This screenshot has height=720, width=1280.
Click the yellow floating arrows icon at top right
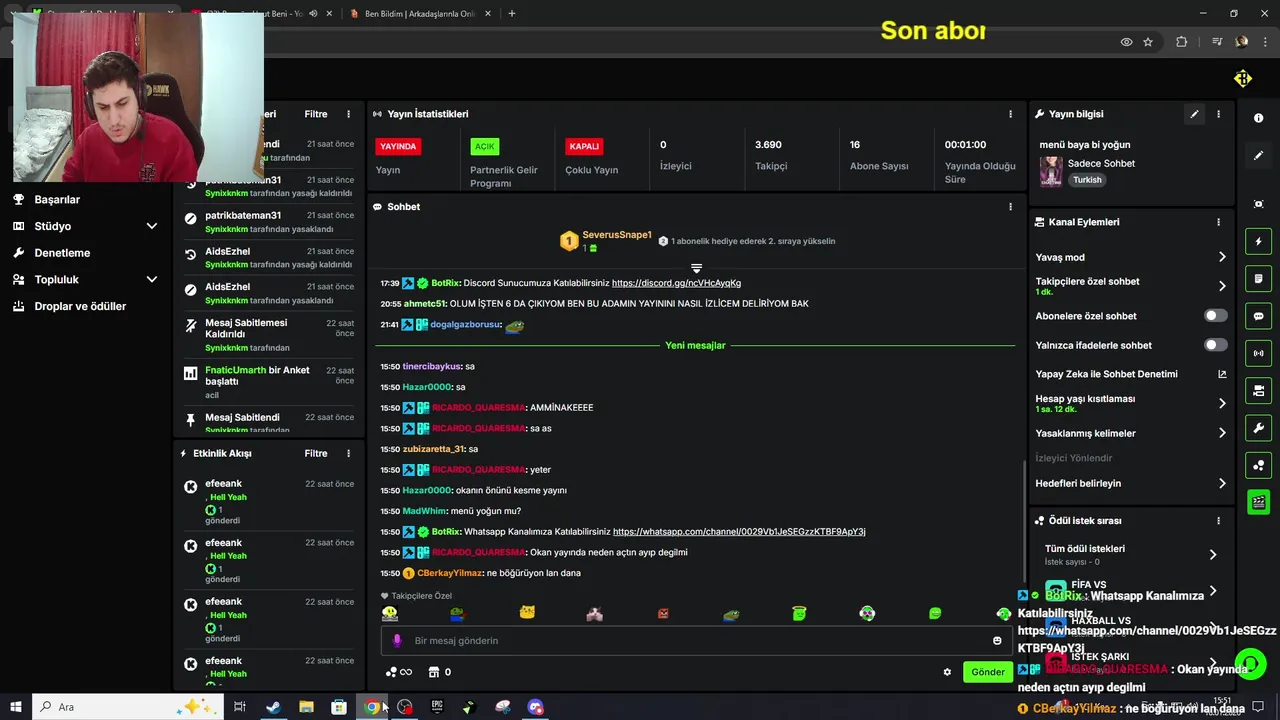1243,79
